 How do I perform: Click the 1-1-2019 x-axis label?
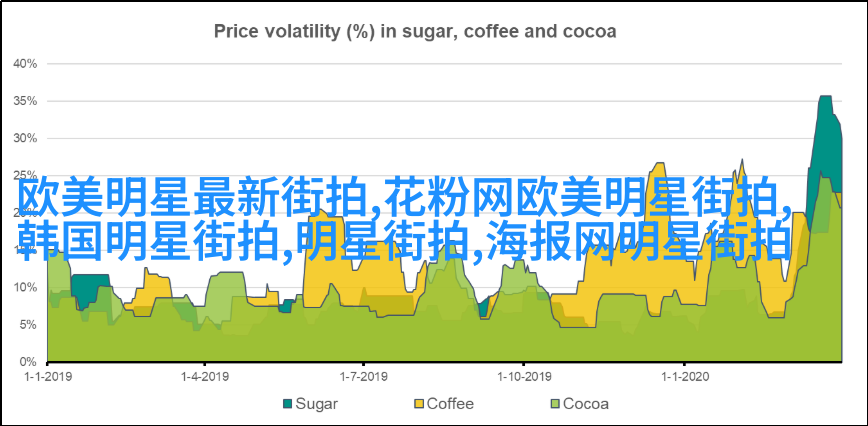coord(47,377)
